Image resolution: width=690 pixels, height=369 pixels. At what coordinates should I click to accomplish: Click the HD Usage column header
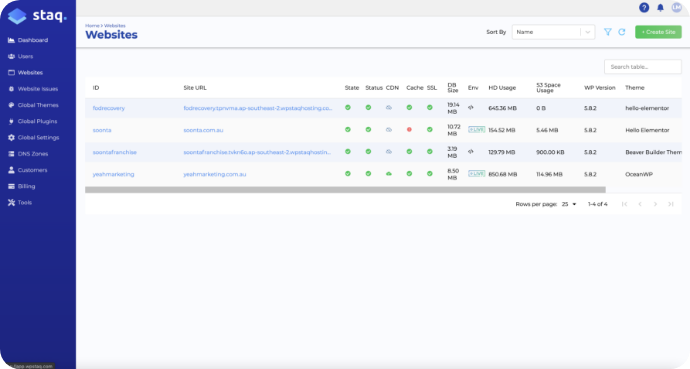pyautogui.click(x=502, y=88)
